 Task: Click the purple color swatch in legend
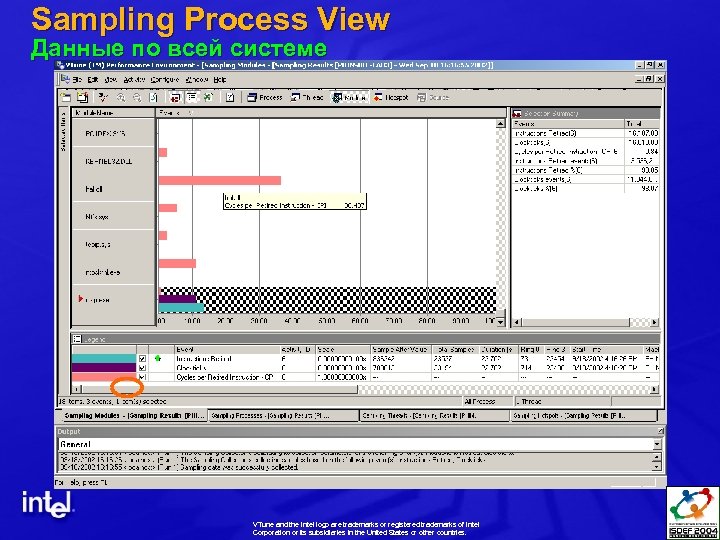[104, 368]
